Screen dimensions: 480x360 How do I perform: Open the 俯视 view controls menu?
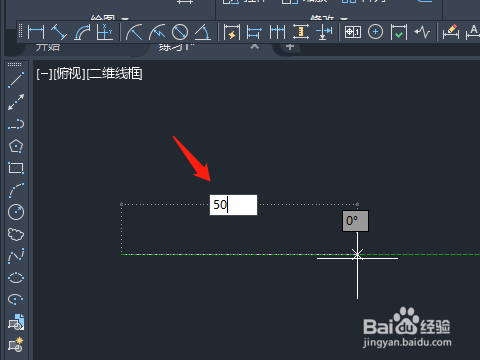point(69,74)
